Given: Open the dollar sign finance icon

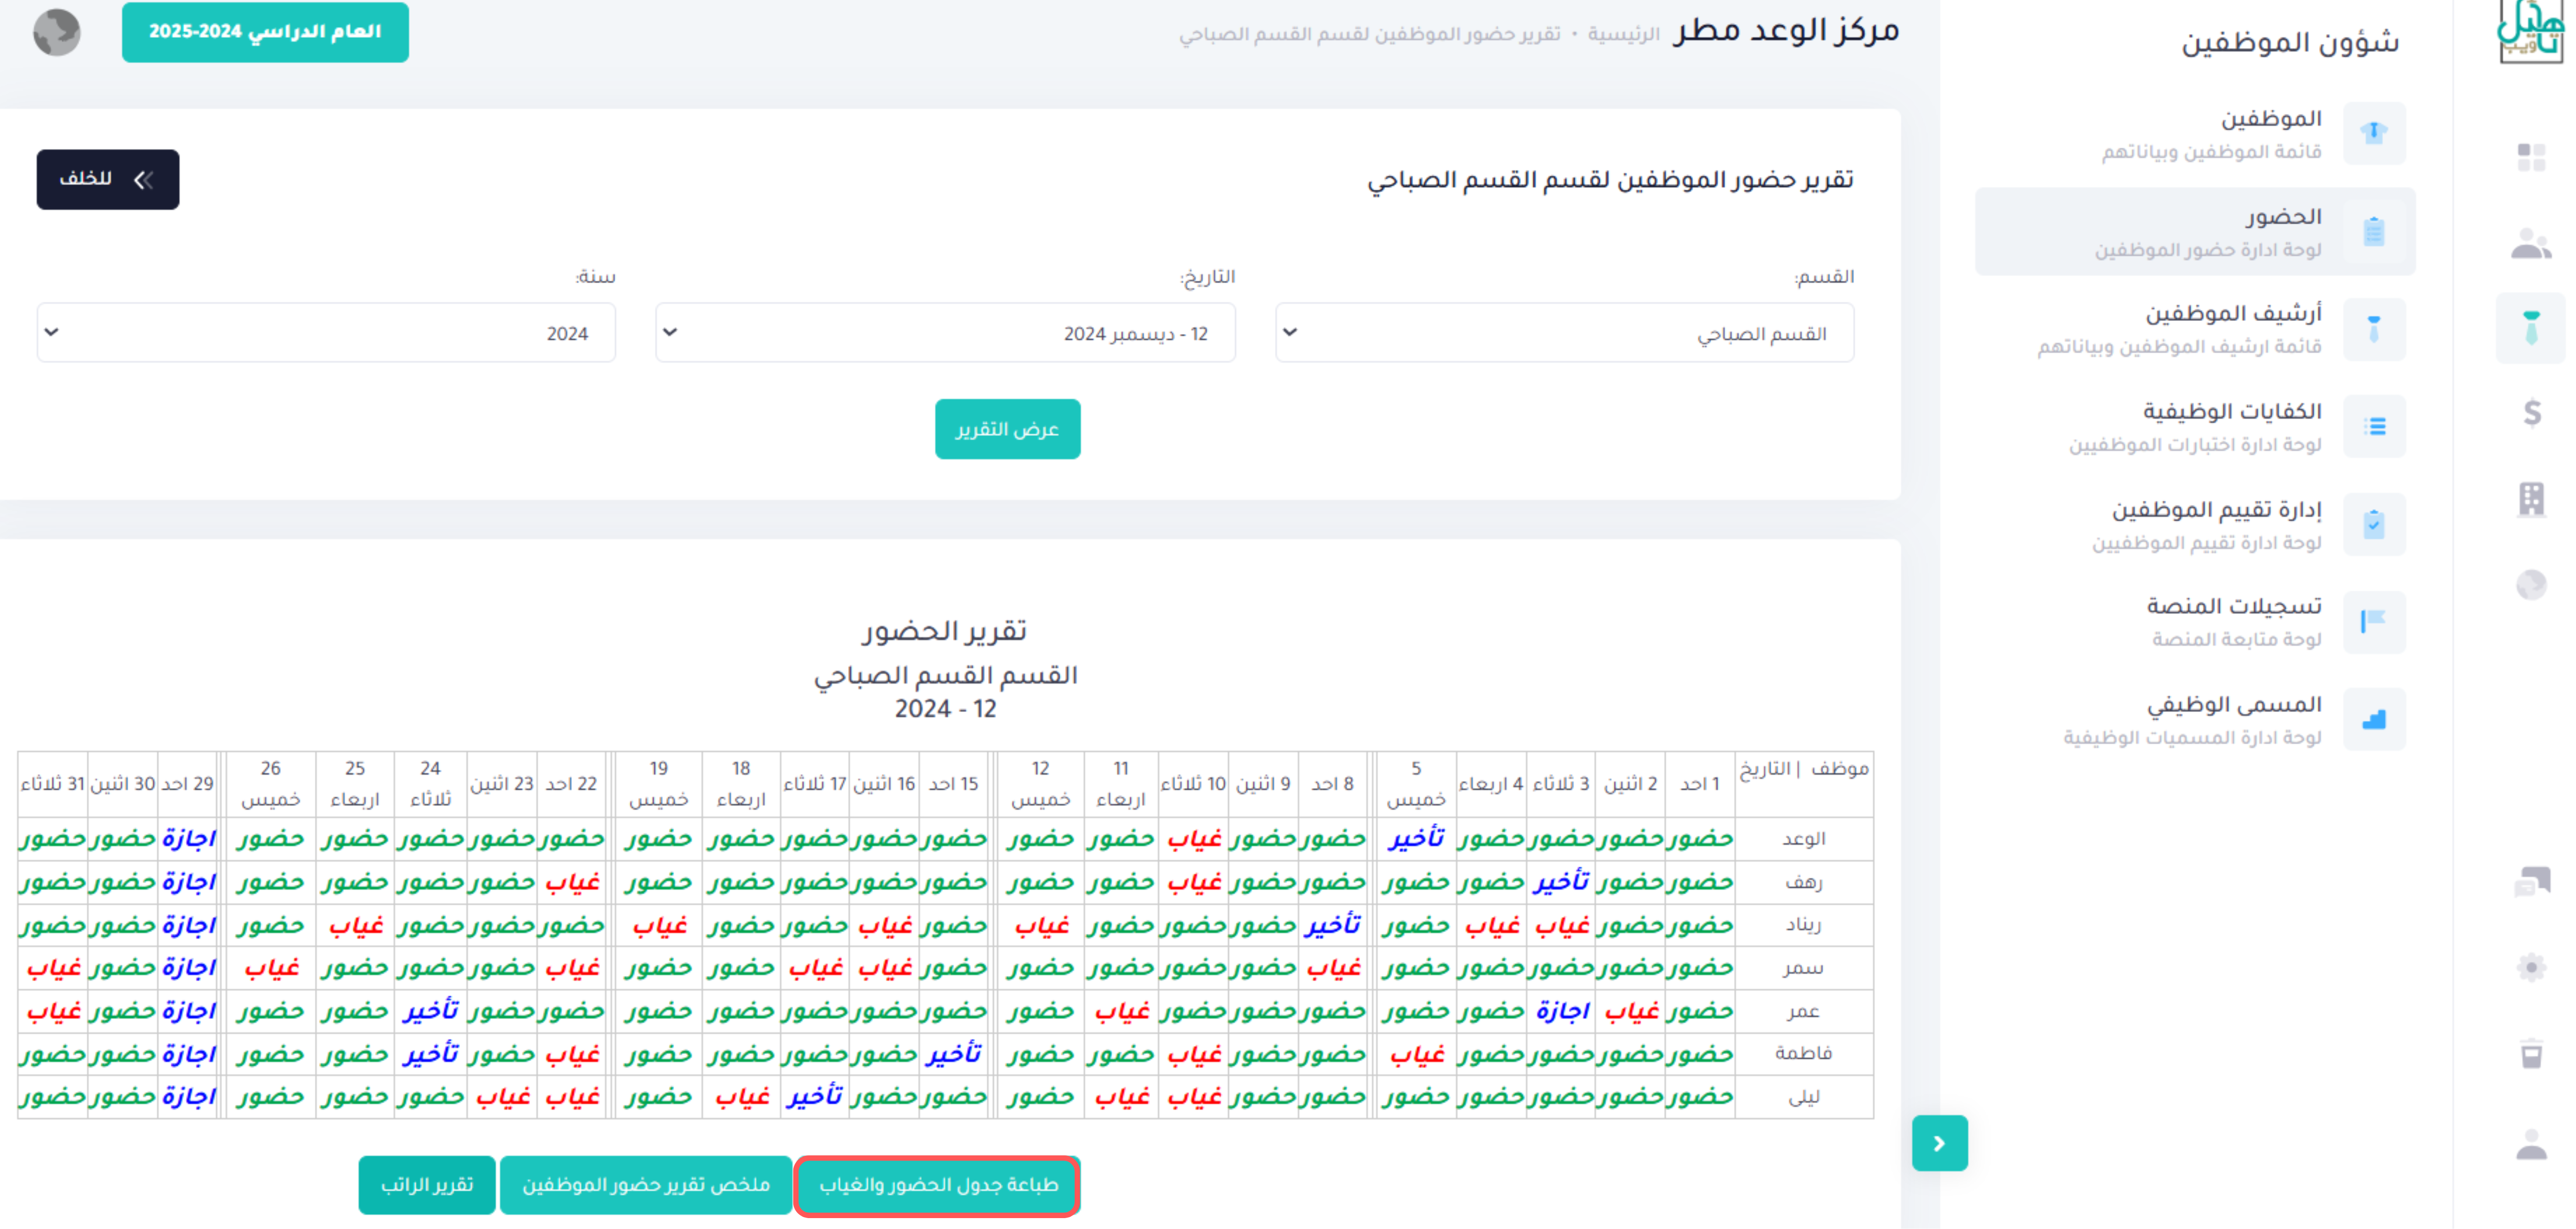Looking at the screenshot, I should 2531,412.
